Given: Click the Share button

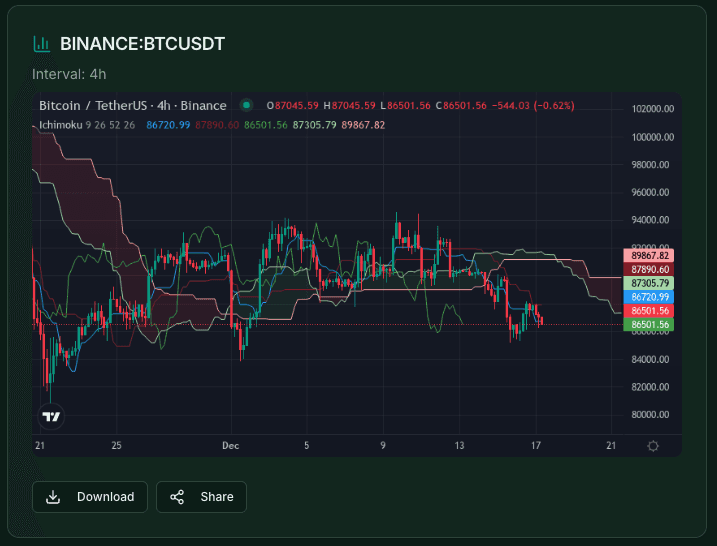Looking at the screenshot, I should coord(201,497).
